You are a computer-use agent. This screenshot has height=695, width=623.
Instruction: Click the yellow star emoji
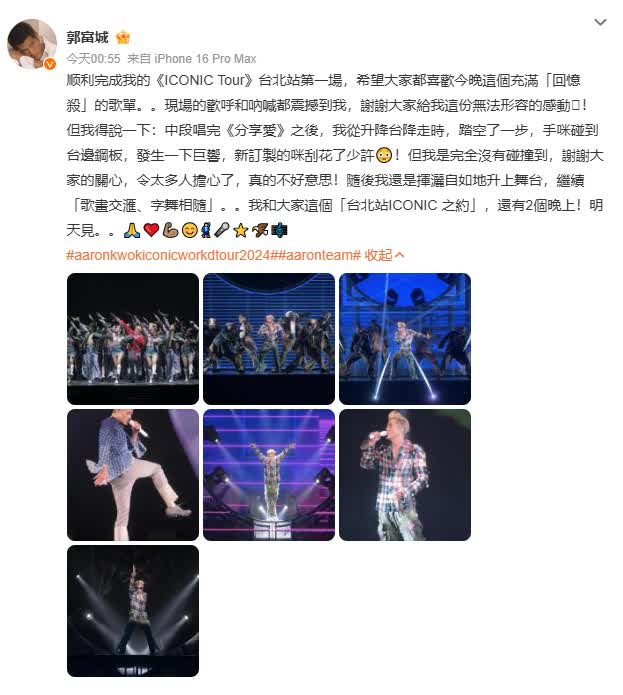click(241, 230)
